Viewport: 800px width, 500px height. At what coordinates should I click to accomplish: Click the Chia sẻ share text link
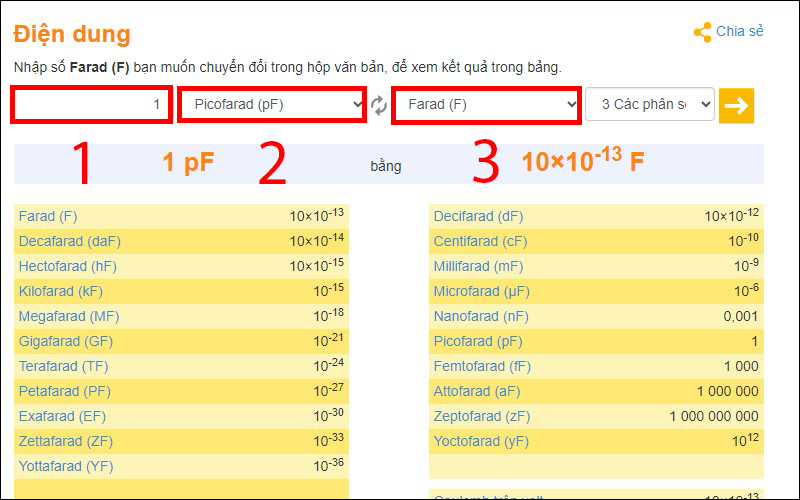[740, 32]
